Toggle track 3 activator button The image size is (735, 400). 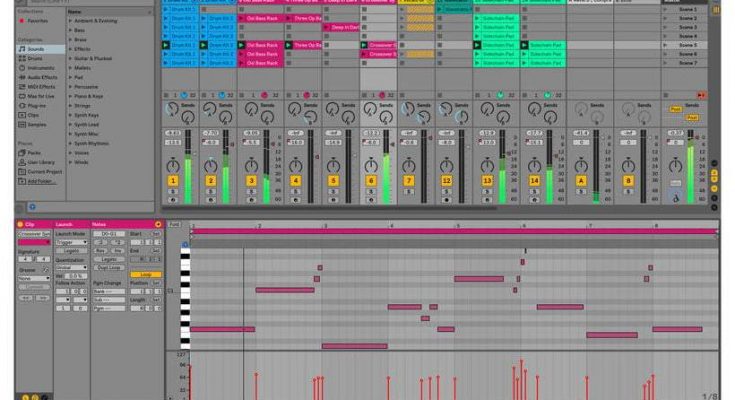pyautogui.click(x=251, y=181)
